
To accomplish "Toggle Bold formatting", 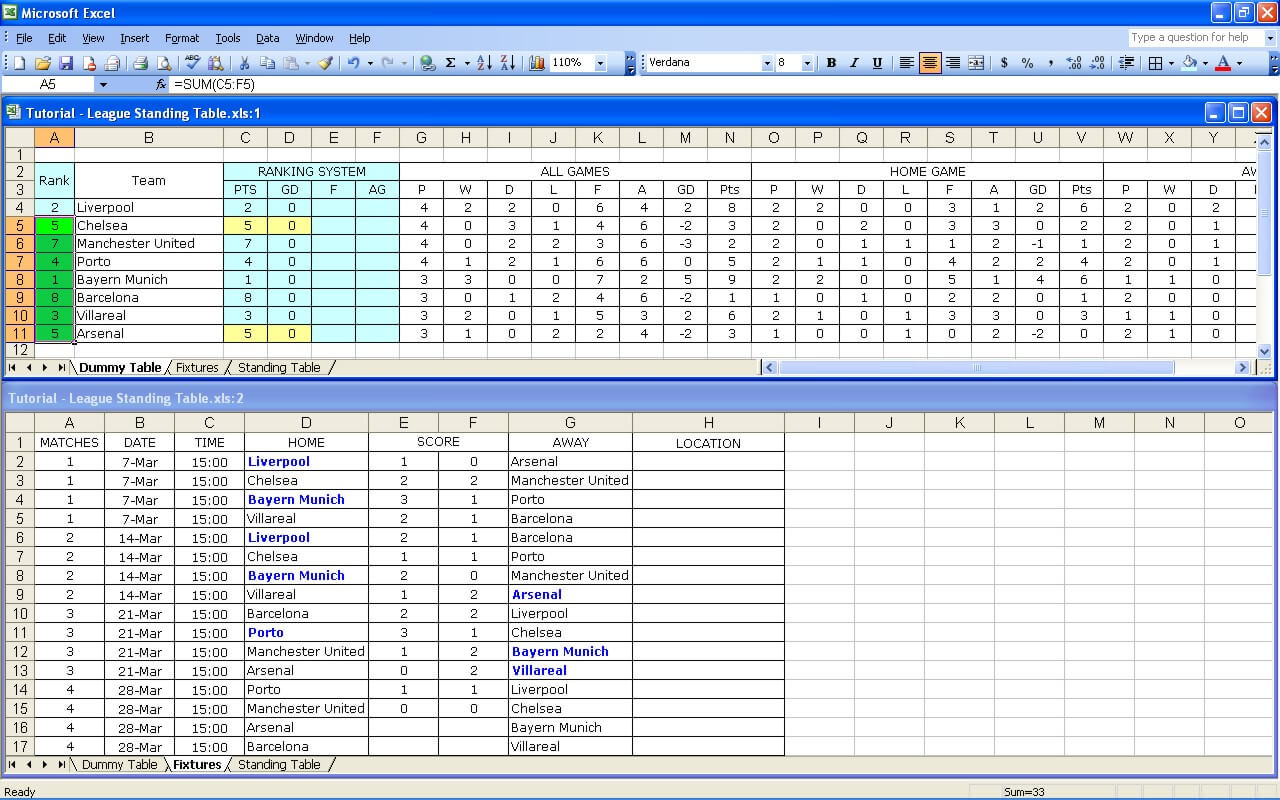I will 831,63.
